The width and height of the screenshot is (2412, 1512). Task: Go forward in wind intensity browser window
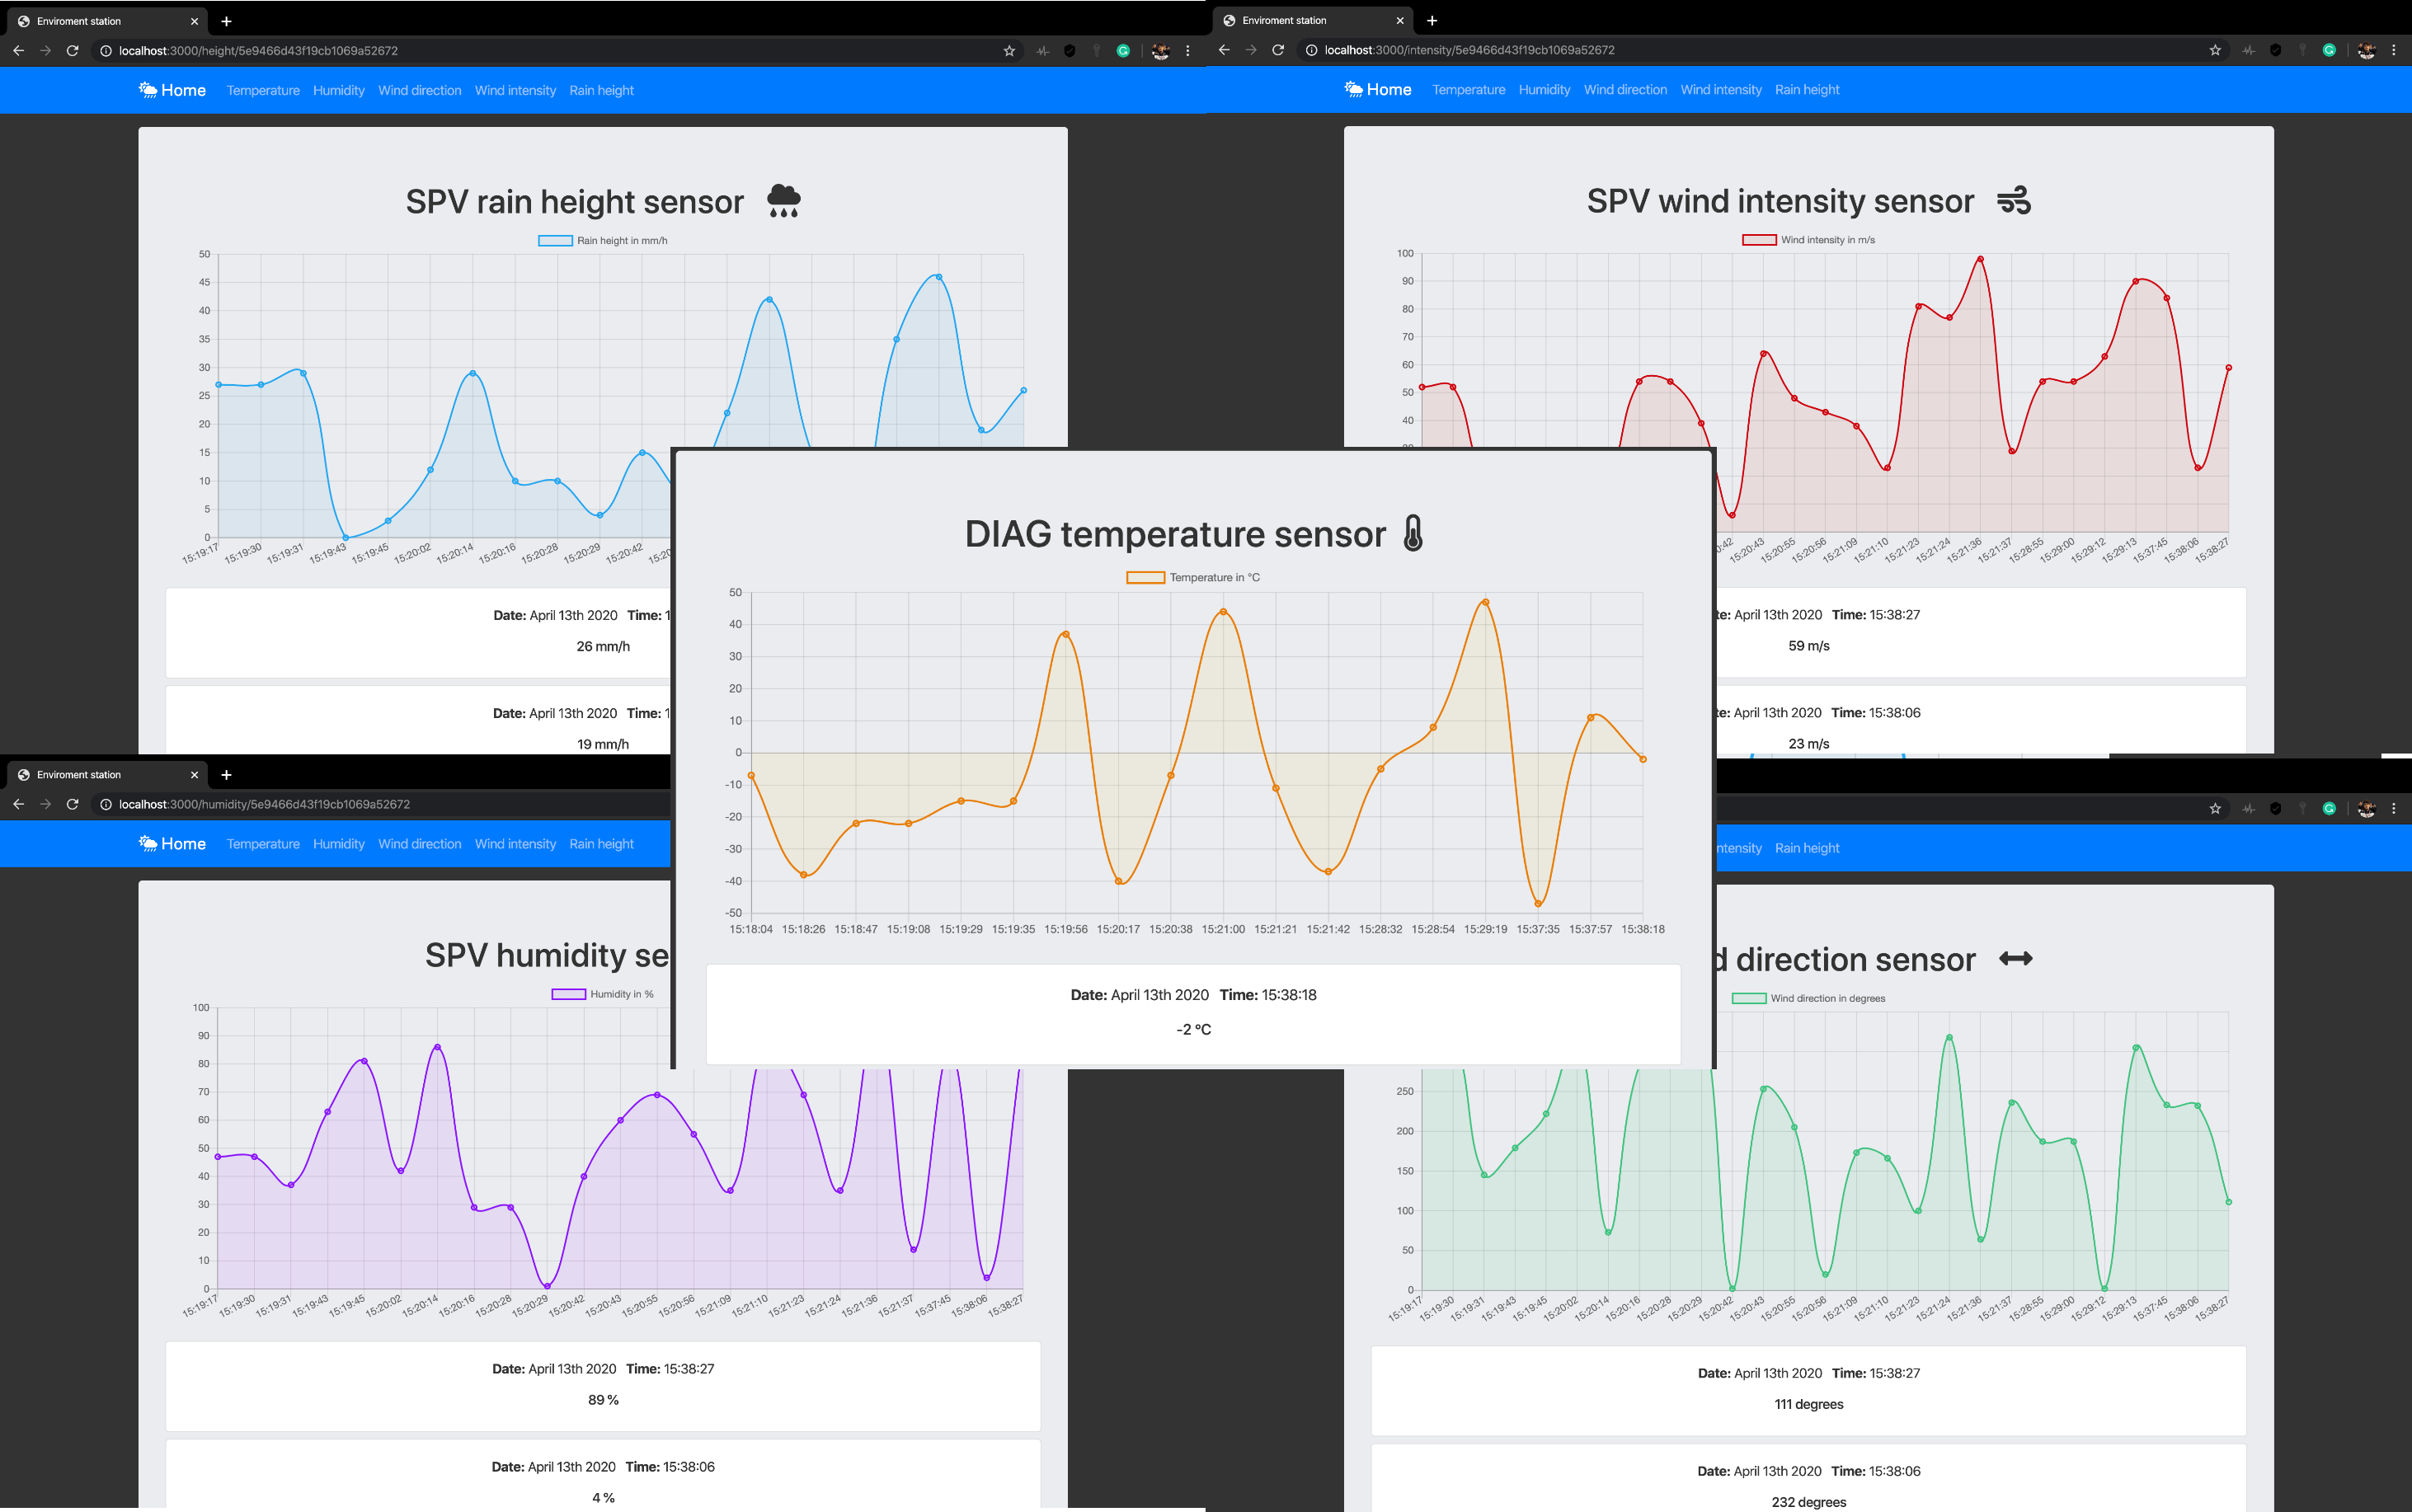click(x=1251, y=49)
